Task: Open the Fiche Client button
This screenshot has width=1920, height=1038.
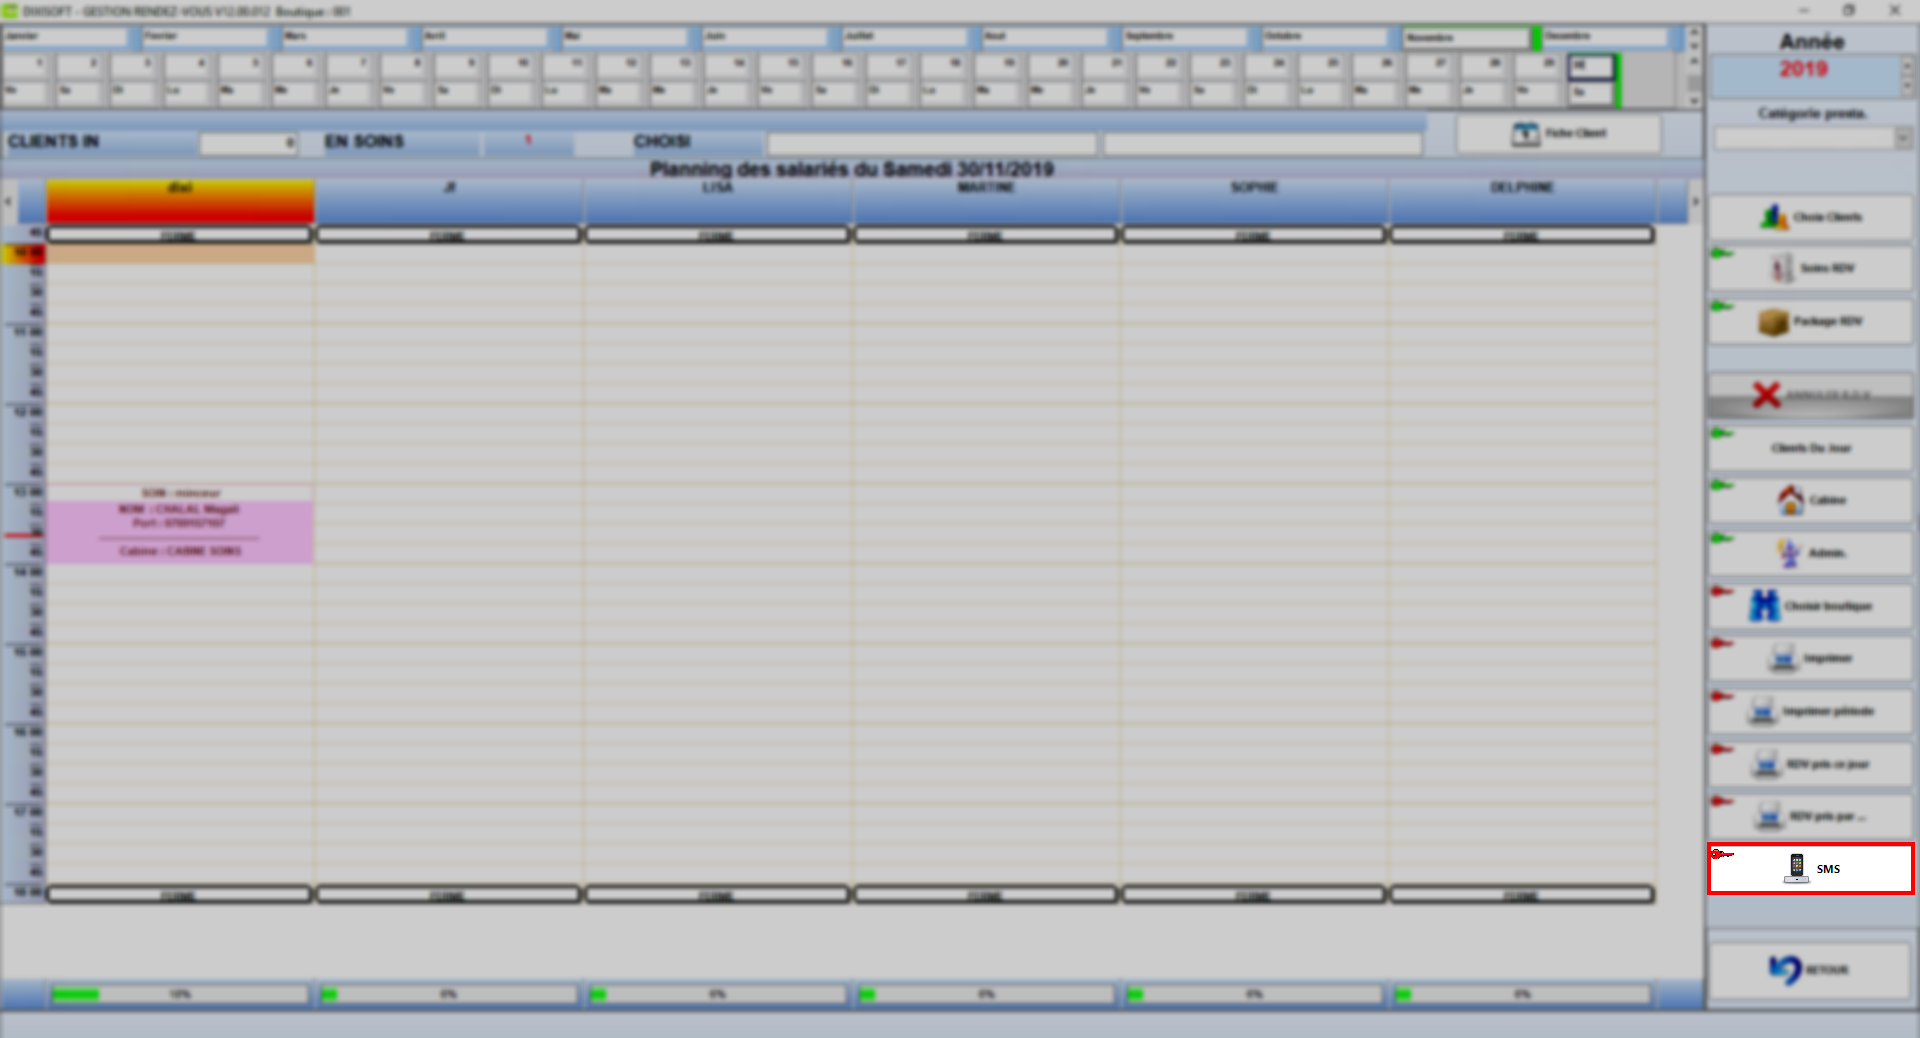Action: point(1559,133)
